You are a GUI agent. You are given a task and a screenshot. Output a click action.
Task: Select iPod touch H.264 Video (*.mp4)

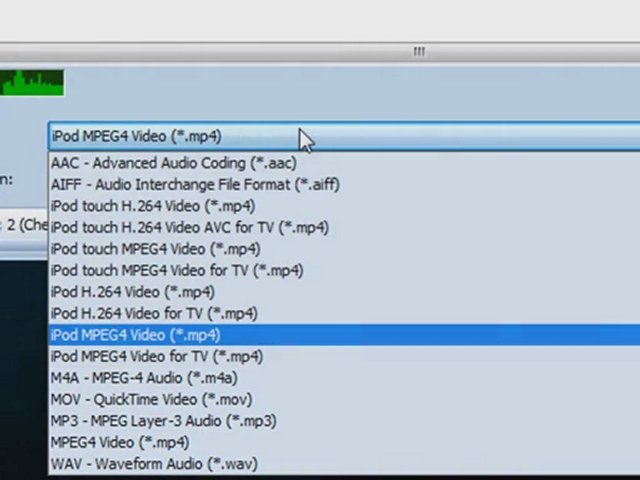click(x=152, y=206)
